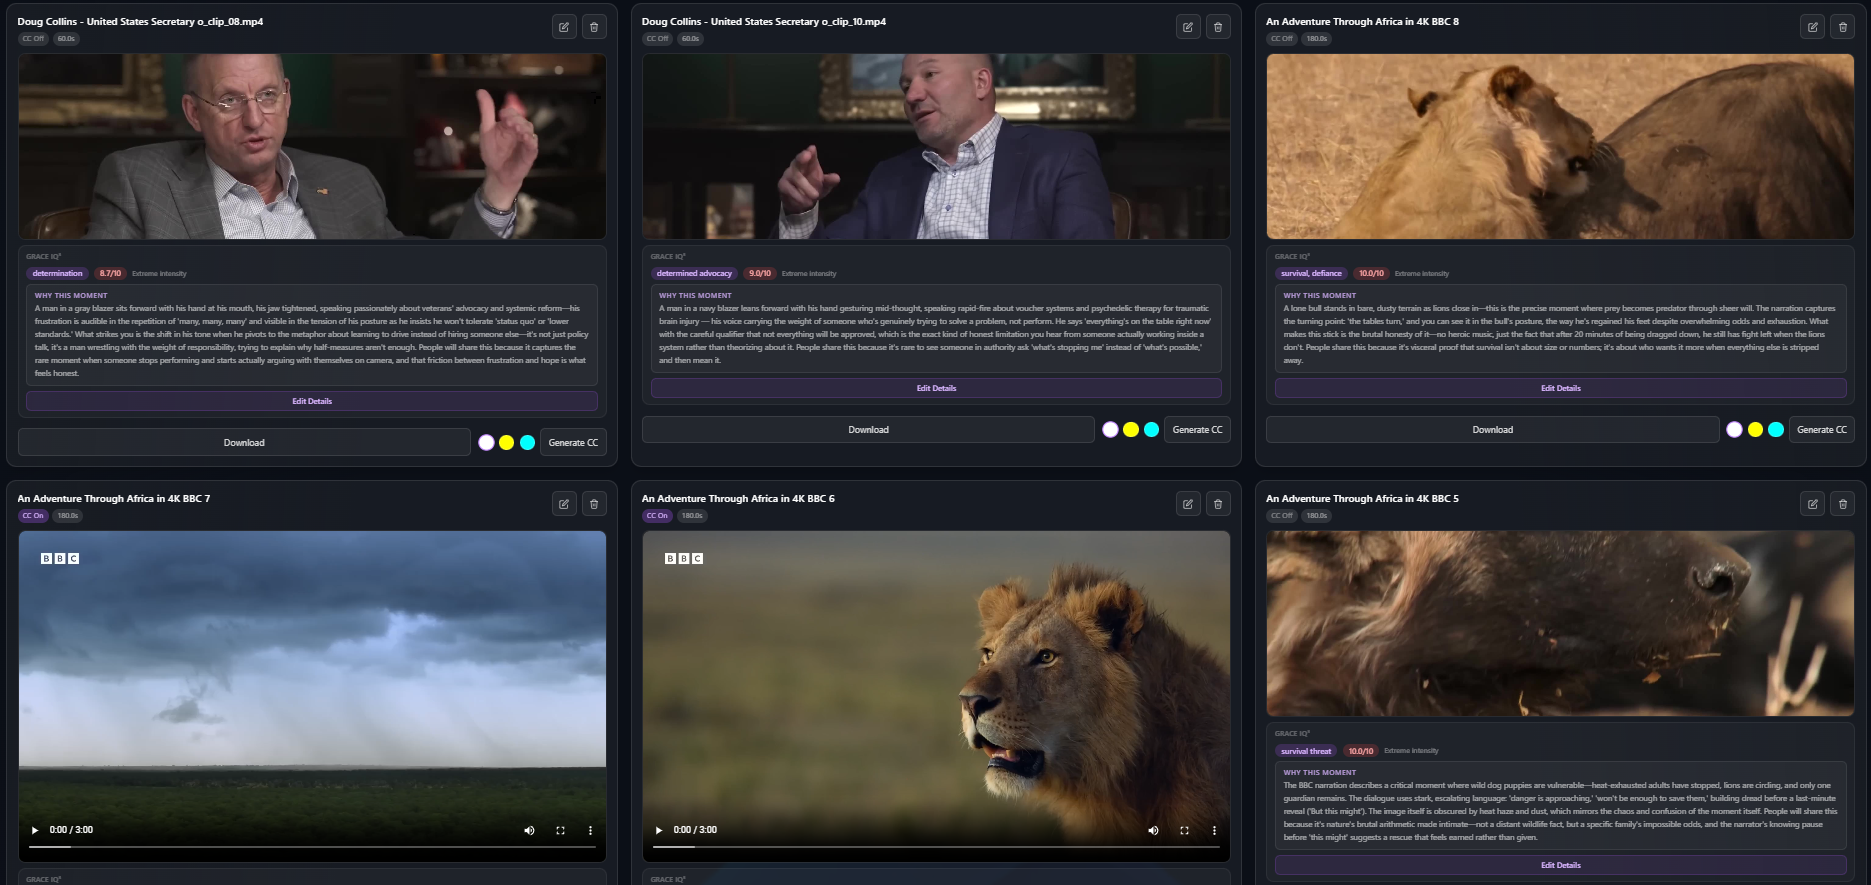Download the Doug Collins clip_10 video
The height and width of the screenshot is (885, 1871).
(868, 430)
